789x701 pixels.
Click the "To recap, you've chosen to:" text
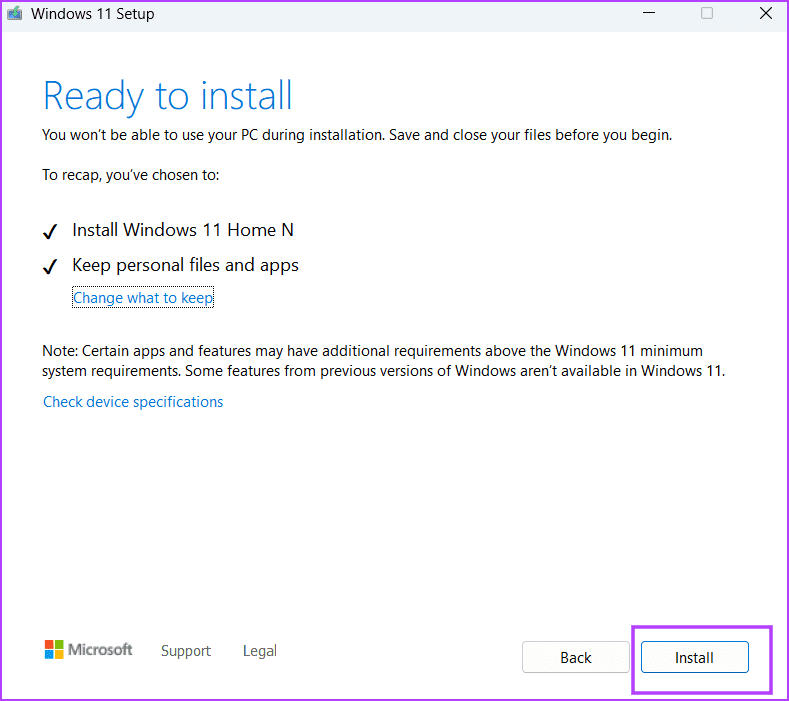[x=131, y=175]
